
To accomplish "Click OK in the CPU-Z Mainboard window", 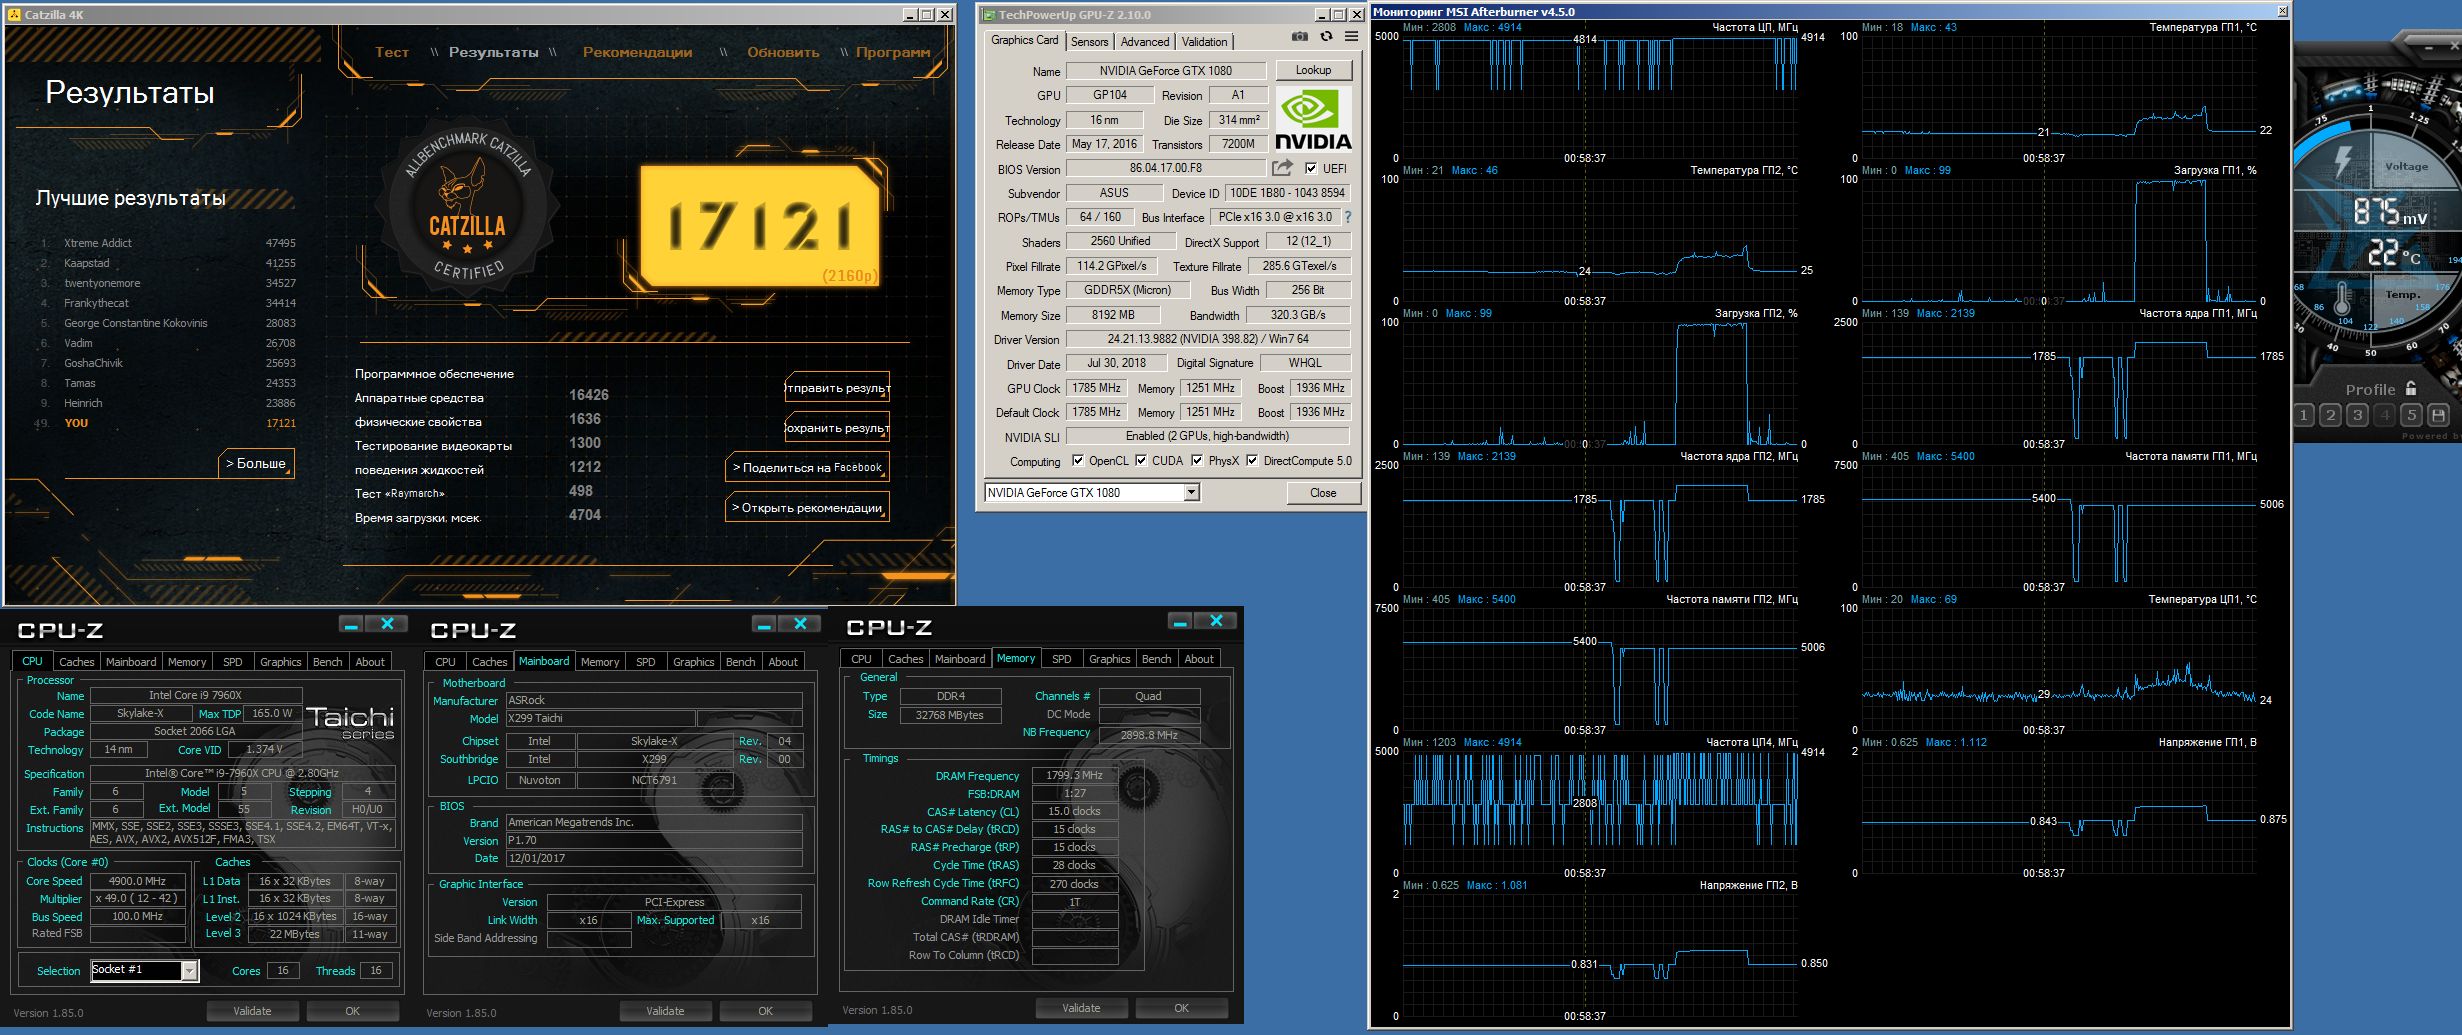I will coord(765,1011).
